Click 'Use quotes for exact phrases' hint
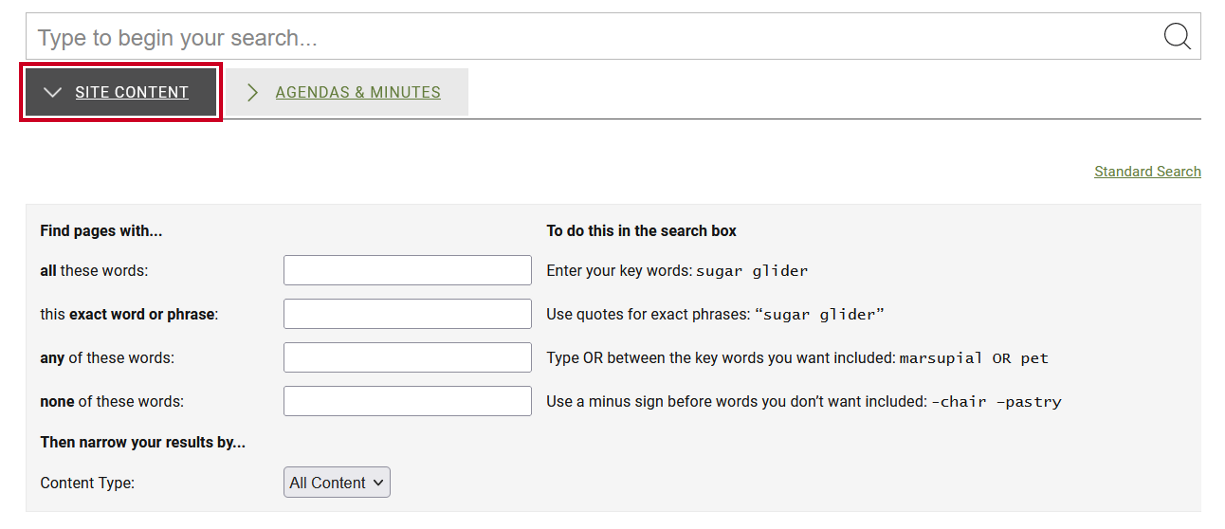This screenshot has height=529, width=1225. 716,315
